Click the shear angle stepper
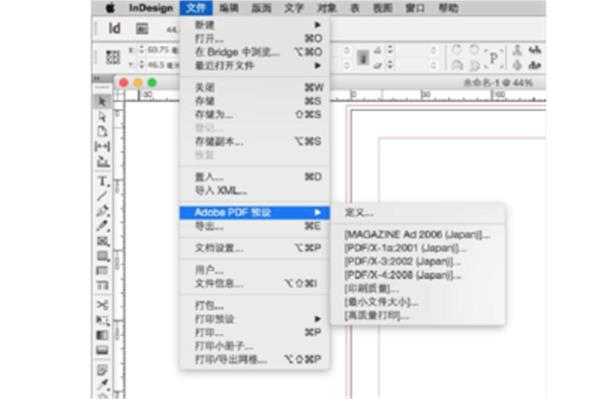The width and height of the screenshot is (600, 400). [x=390, y=65]
